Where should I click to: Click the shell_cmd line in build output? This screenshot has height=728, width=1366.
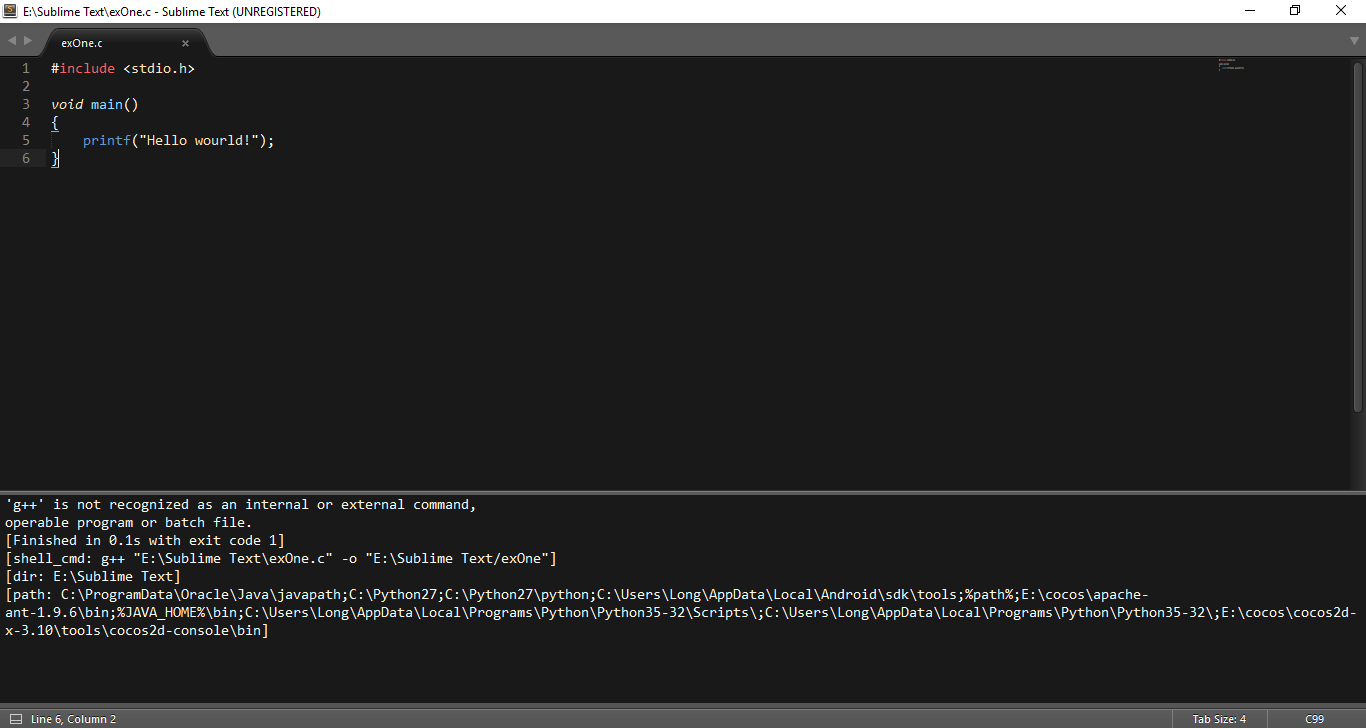pyautogui.click(x=280, y=559)
